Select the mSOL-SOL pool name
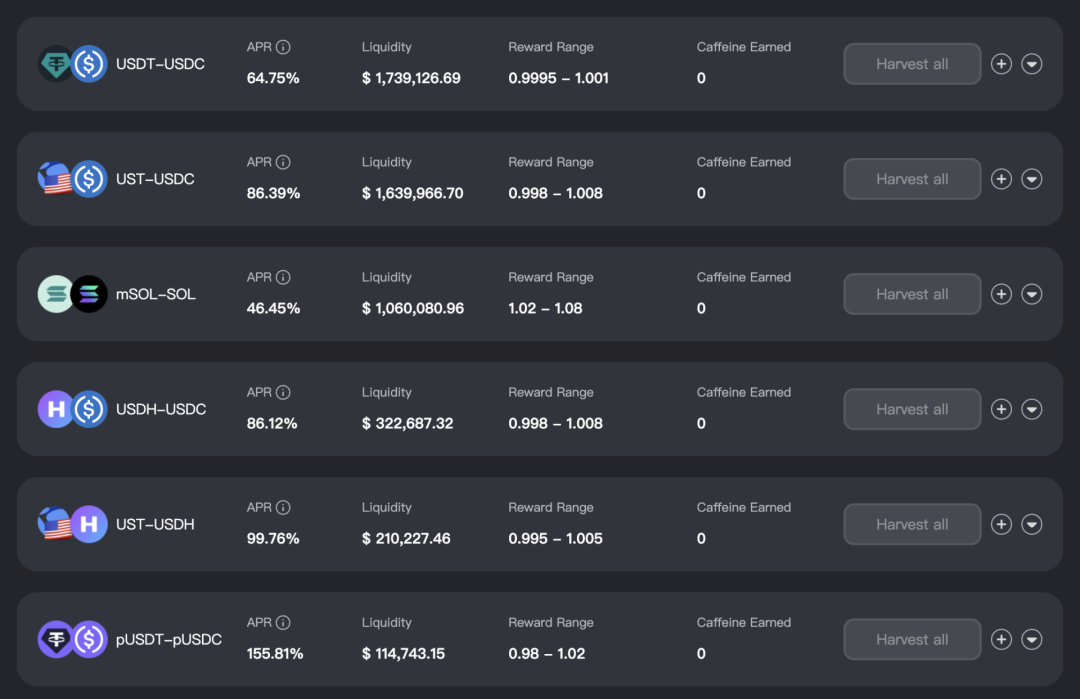1080x699 pixels. point(155,294)
